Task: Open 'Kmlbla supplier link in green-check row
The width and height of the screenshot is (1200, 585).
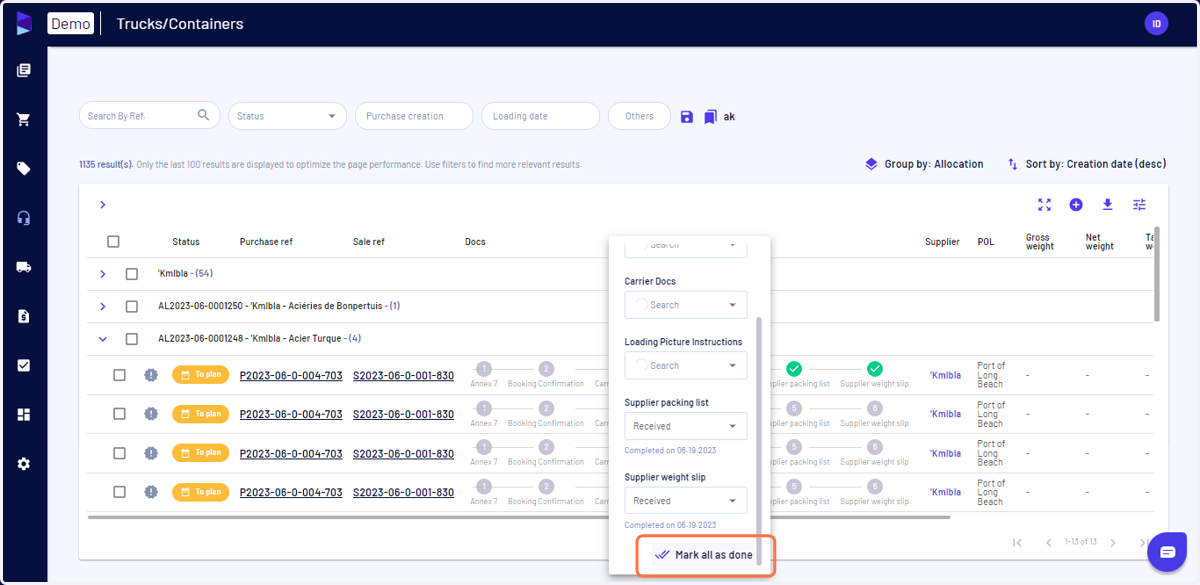Action: pyautogui.click(x=945, y=376)
